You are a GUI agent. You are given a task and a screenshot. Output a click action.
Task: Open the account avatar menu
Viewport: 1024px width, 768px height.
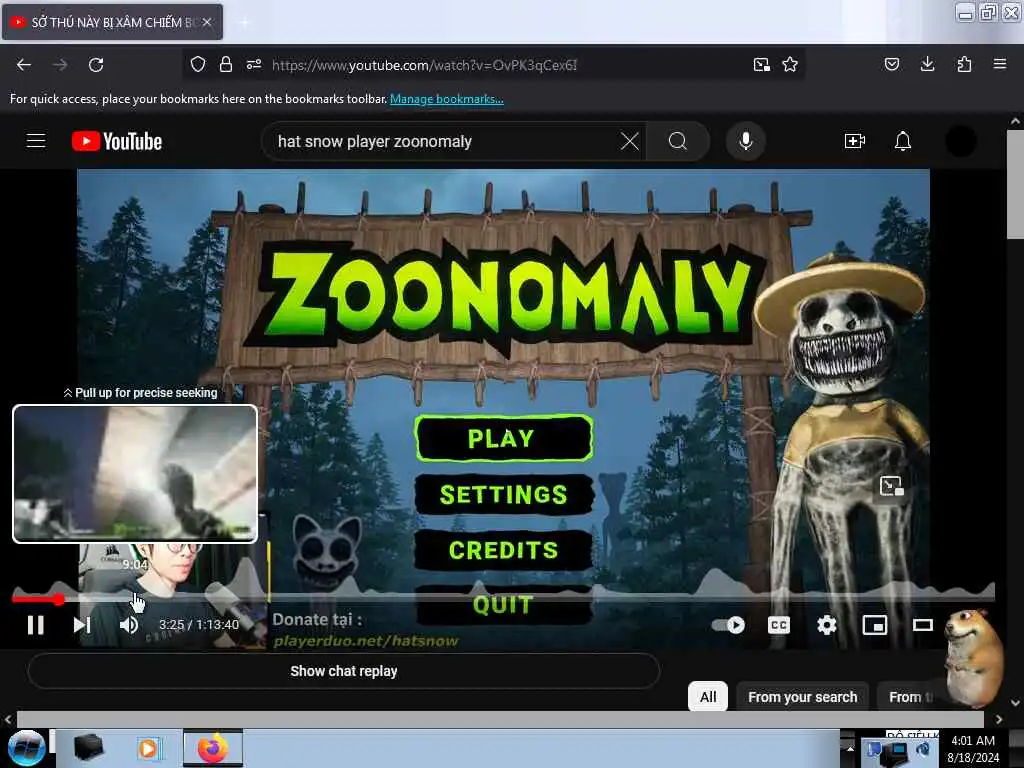pos(961,141)
